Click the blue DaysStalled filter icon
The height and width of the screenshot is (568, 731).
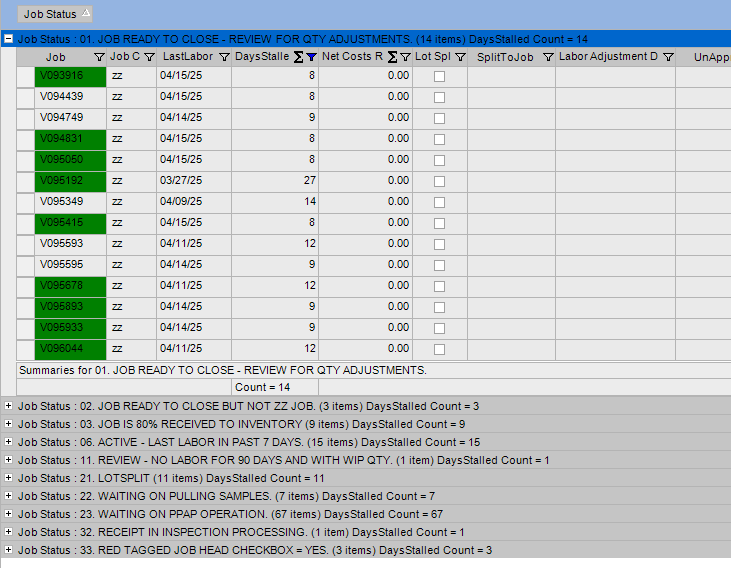[311, 57]
